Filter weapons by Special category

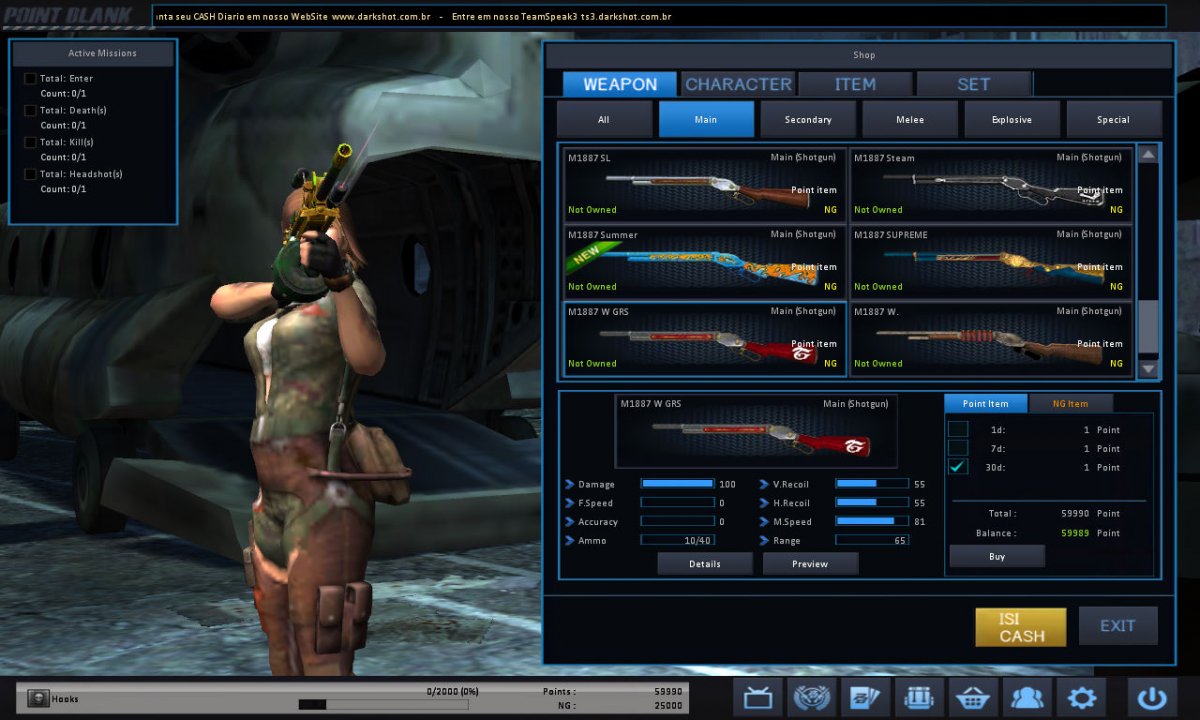click(x=1113, y=119)
